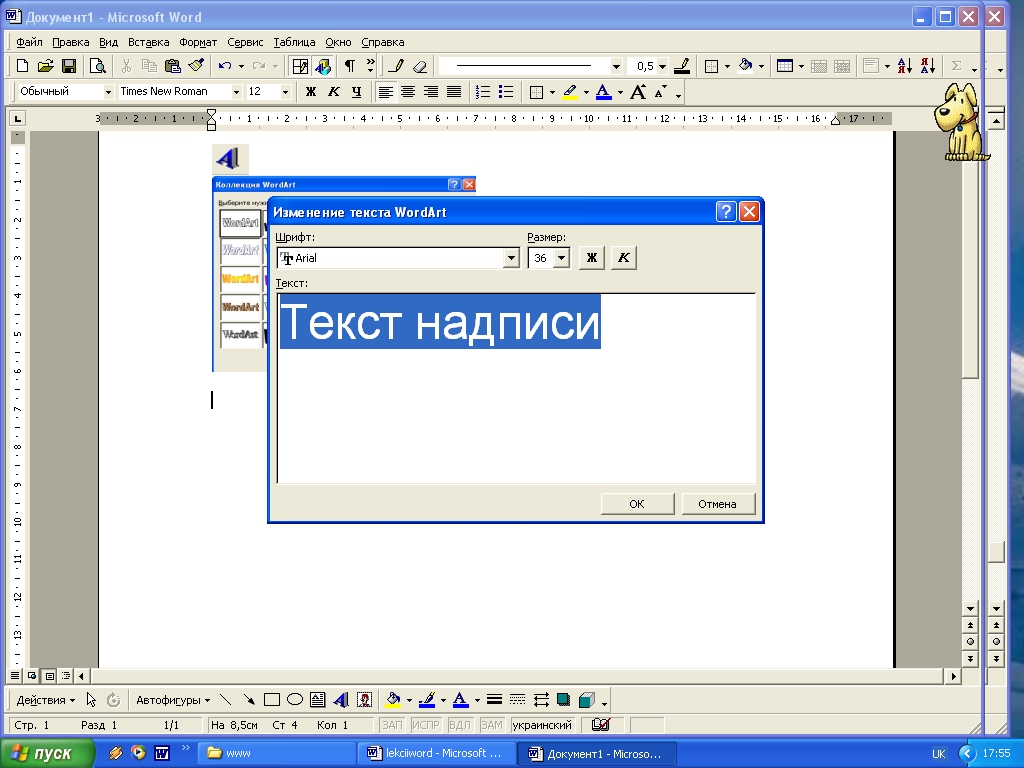
Task: Select the Draw Table pencil tool
Action: [x=396, y=66]
